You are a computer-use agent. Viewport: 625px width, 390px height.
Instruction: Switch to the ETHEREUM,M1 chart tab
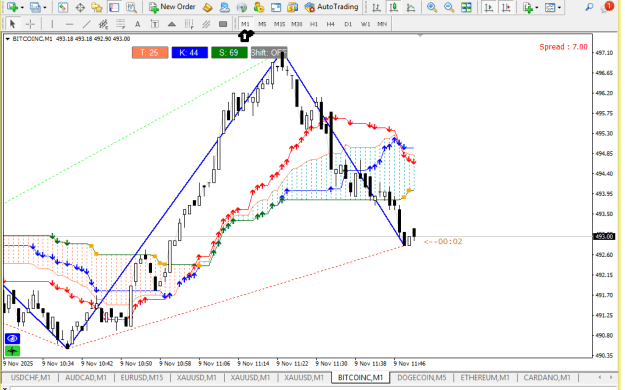pyautogui.click(x=485, y=377)
